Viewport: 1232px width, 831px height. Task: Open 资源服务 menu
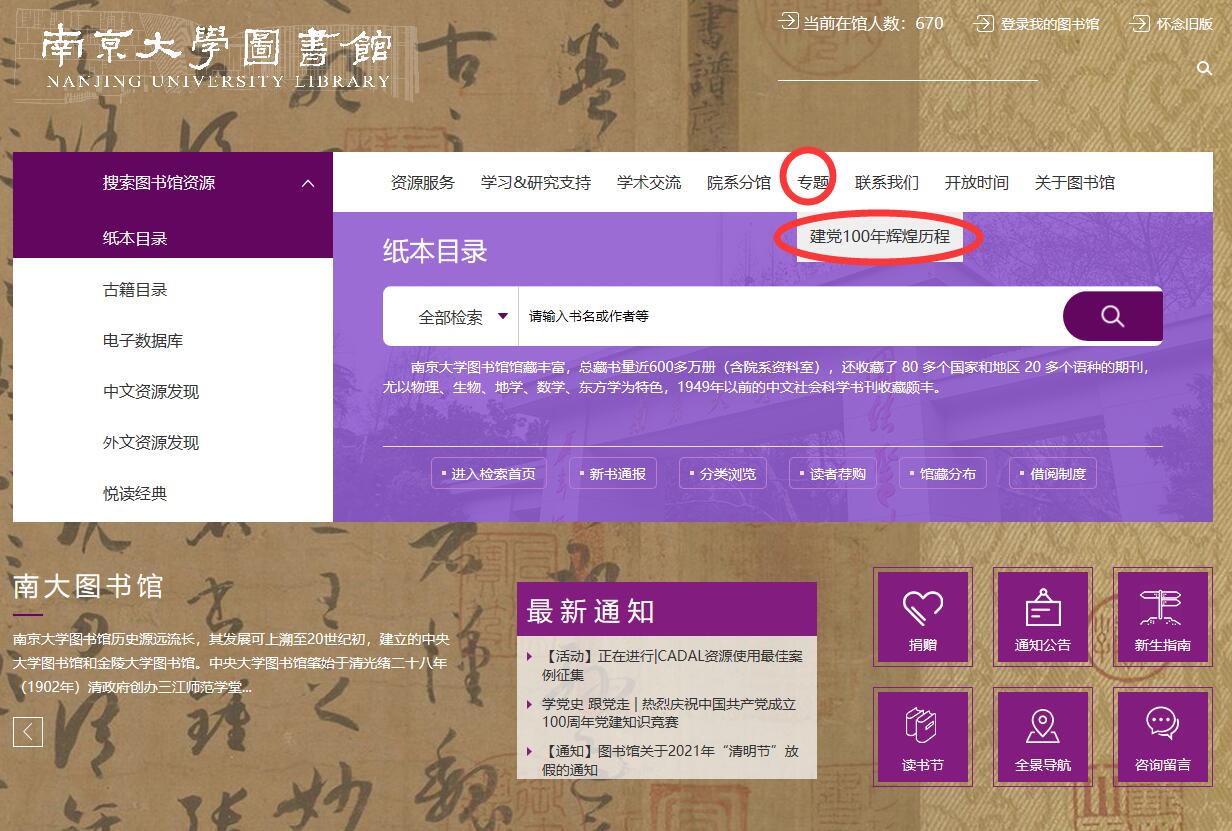(x=423, y=183)
